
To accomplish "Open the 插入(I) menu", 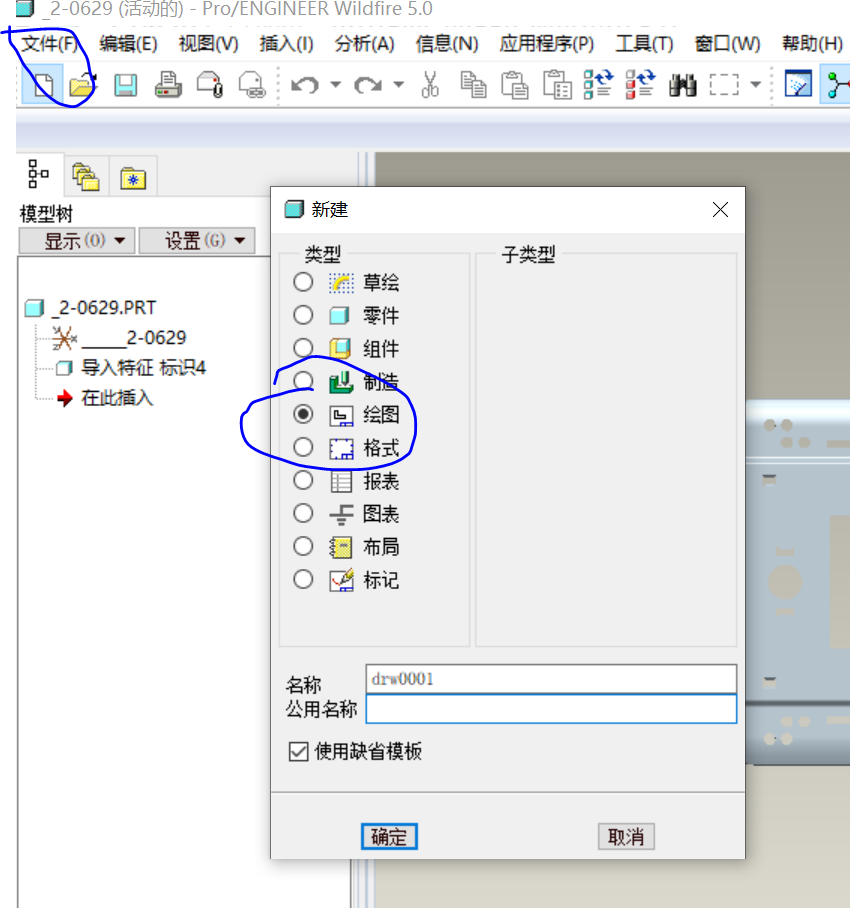I will coord(286,43).
